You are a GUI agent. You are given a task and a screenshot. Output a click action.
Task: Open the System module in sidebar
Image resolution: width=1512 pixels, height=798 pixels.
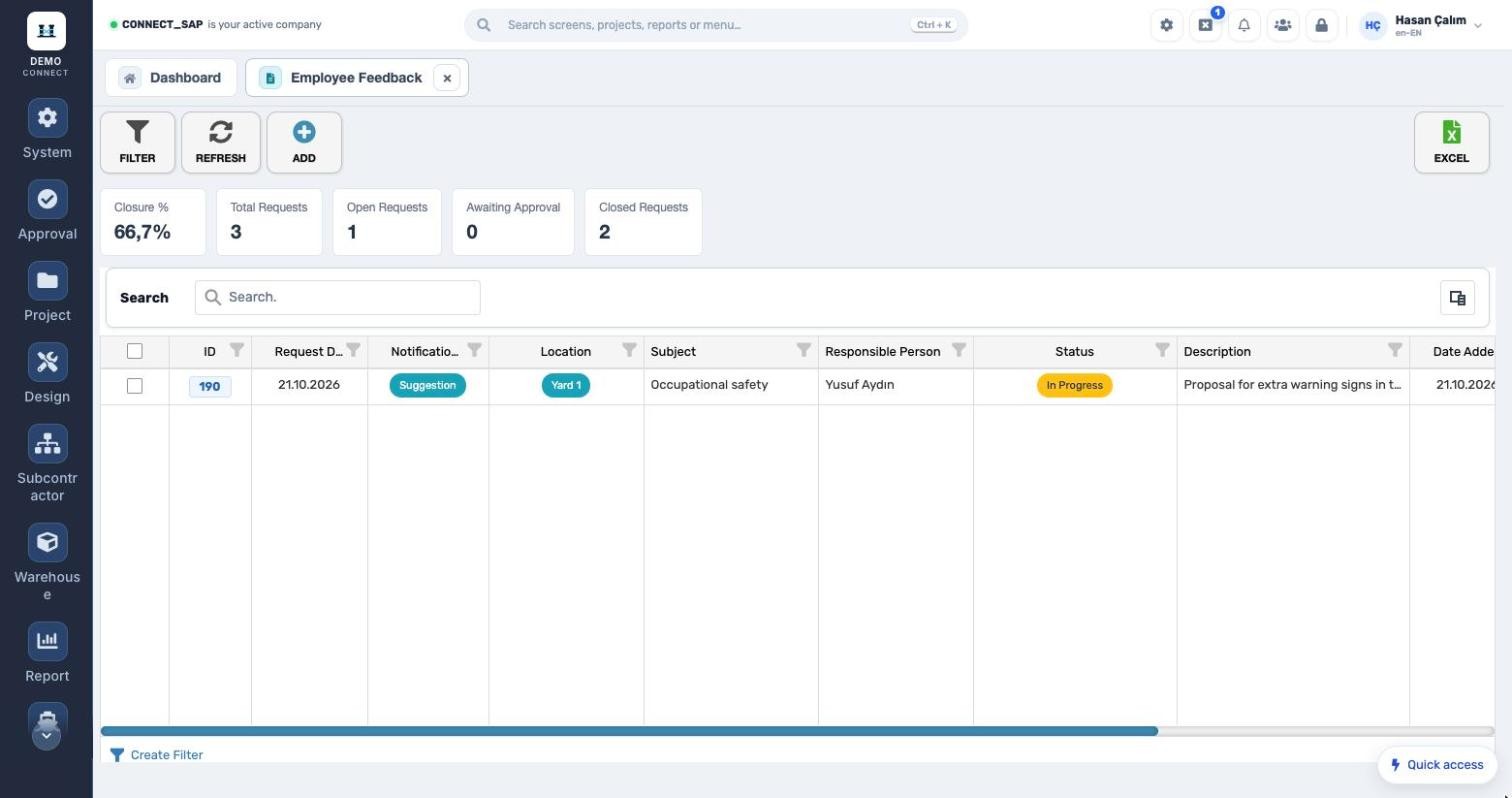pos(47,129)
